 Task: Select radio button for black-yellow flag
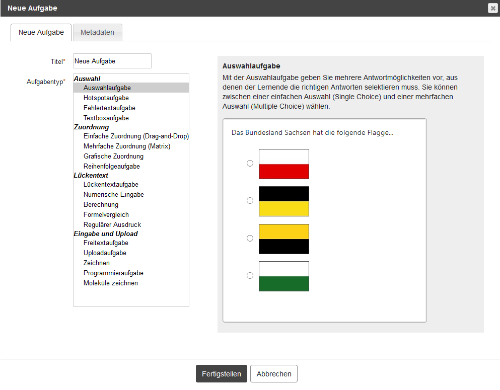point(250,201)
